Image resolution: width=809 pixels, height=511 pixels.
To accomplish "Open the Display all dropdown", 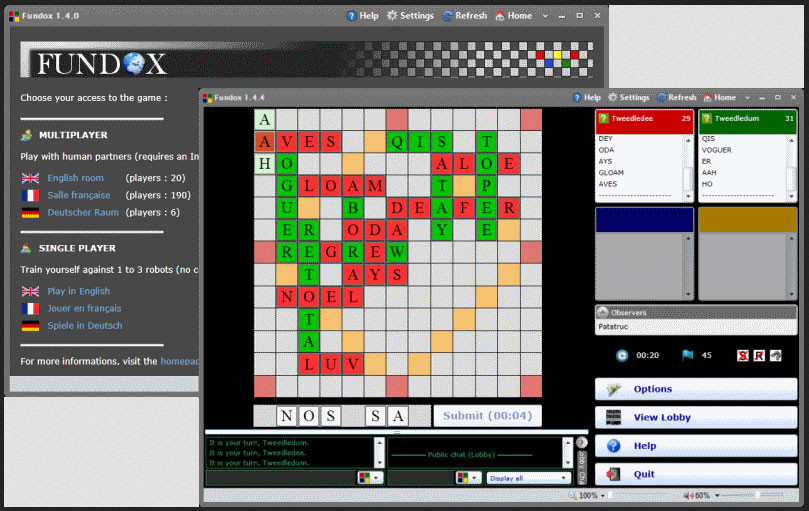I will pos(529,478).
